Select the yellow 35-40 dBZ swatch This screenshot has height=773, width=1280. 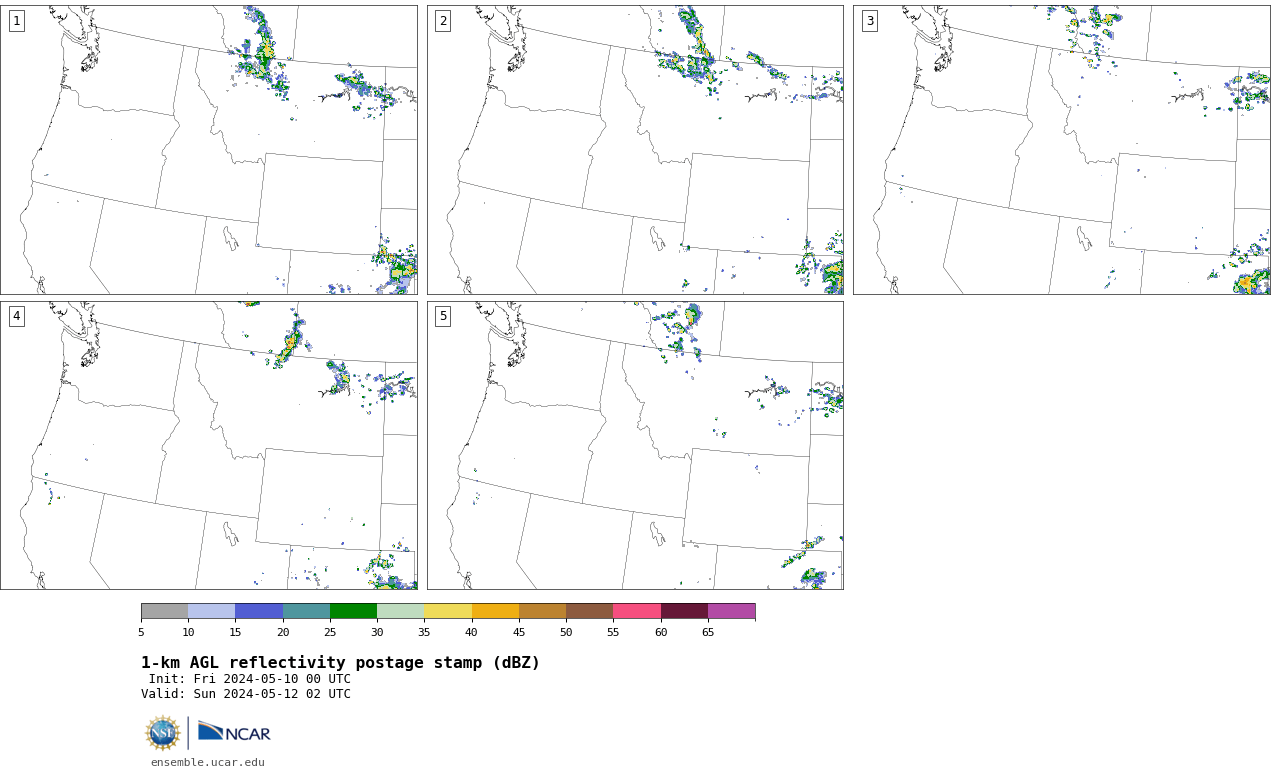point(448,611)
